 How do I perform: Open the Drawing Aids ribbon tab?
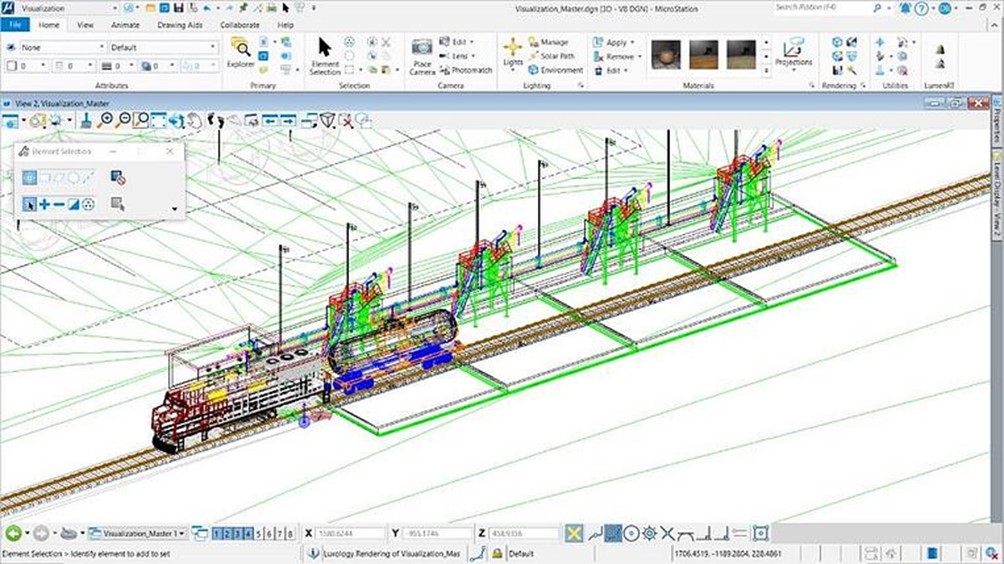coord(178,24)
